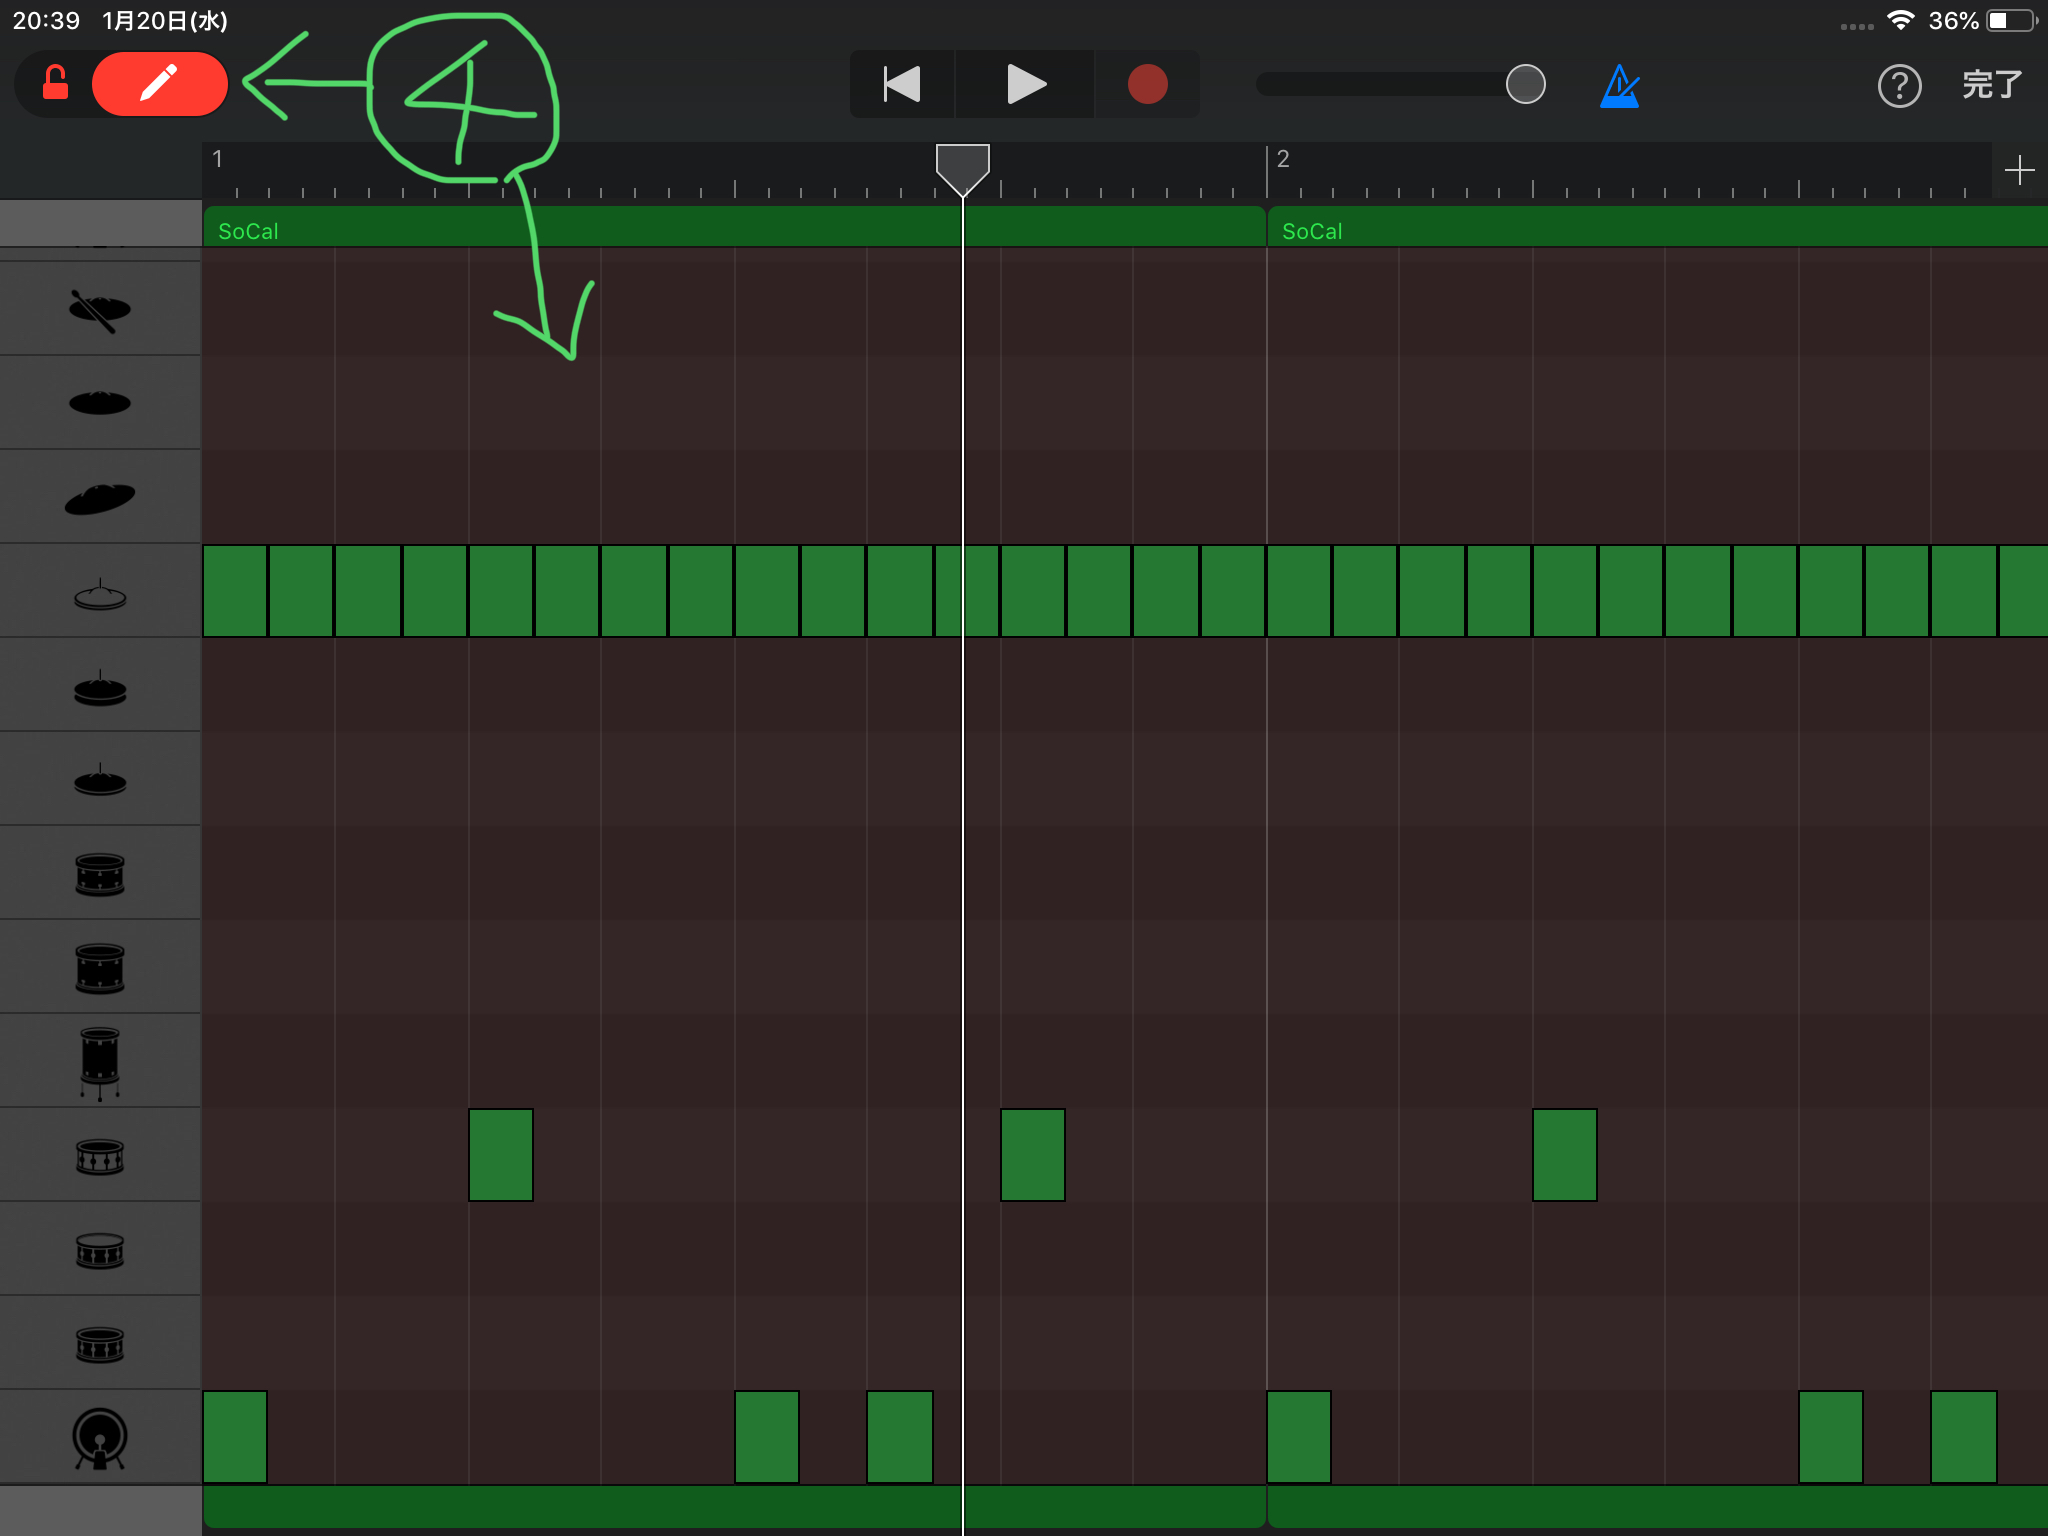
Task: Select the second SoCal region header
Action: 1657,227
